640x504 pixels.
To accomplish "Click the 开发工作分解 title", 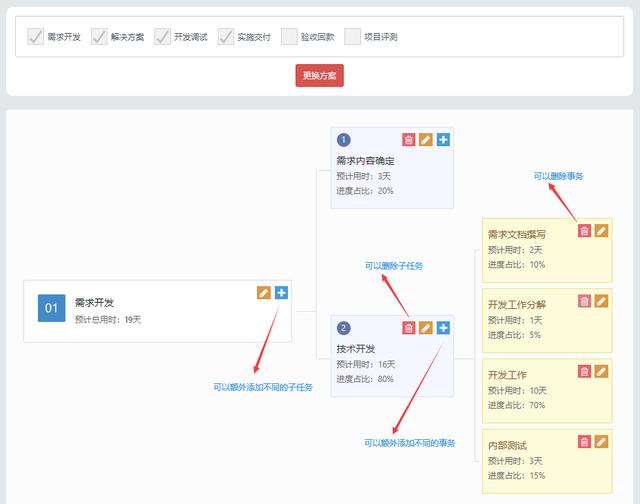I will [517, 304].
